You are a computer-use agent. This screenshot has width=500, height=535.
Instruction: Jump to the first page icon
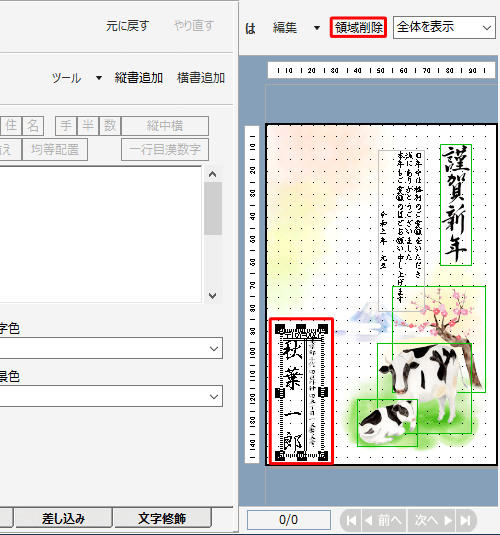(x=351, y=520)
